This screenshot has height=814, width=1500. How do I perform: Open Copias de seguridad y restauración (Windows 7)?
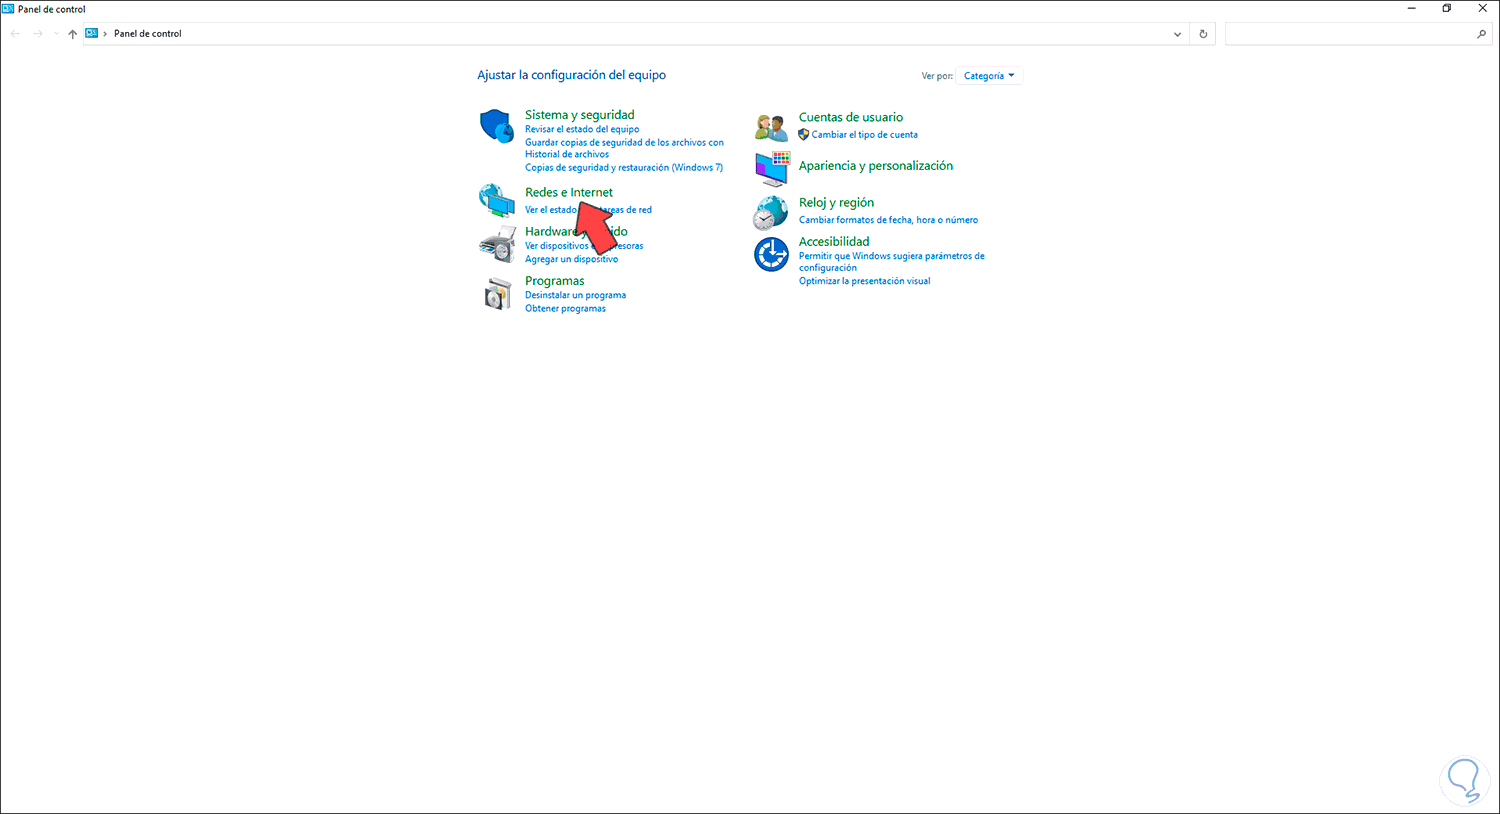click(624, 167)
